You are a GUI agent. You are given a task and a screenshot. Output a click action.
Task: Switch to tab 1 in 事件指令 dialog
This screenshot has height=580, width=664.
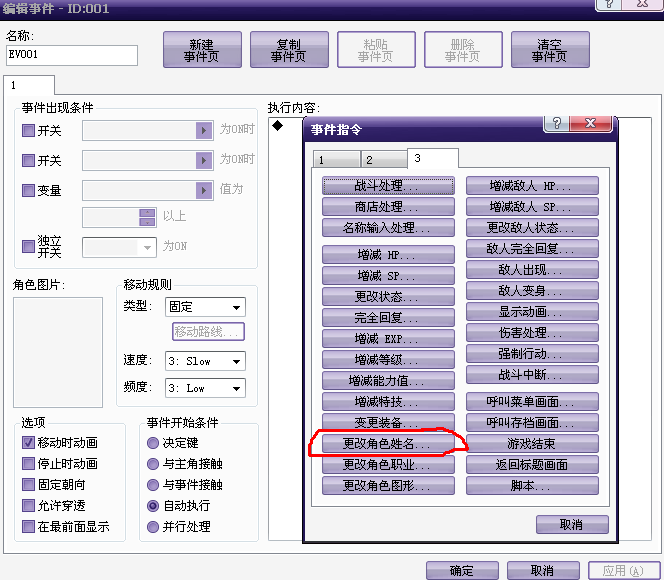pyautogui.click(x=337, y=160)
